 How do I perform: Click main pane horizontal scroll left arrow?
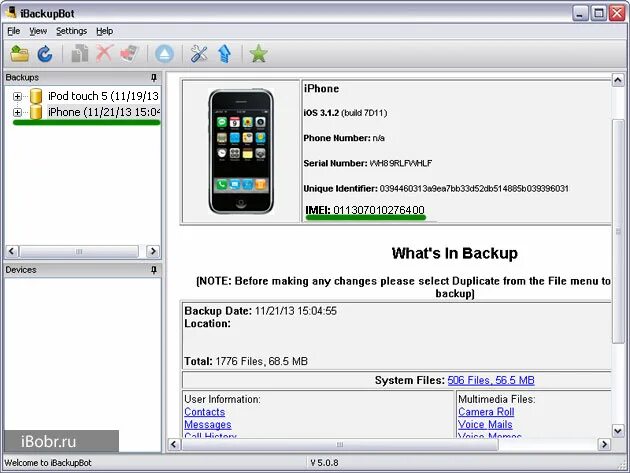[174, 444]
